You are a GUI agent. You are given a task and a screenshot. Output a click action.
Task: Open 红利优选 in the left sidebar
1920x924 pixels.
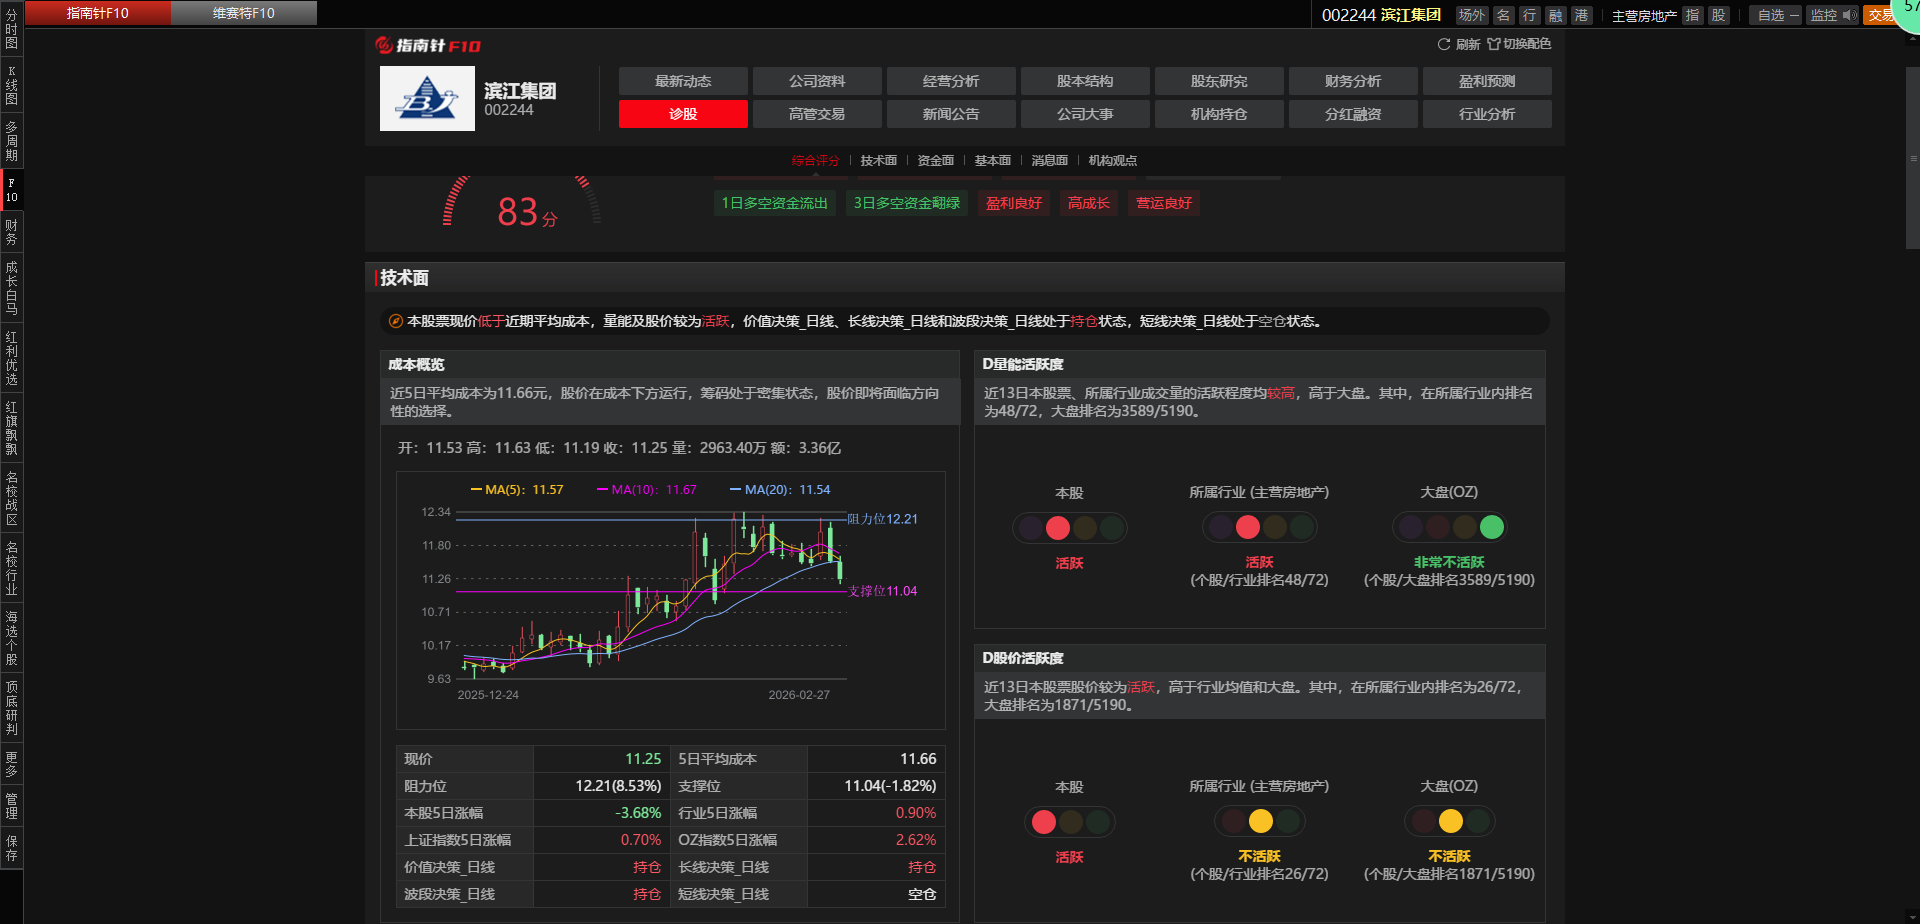click(x=11, y=358)
